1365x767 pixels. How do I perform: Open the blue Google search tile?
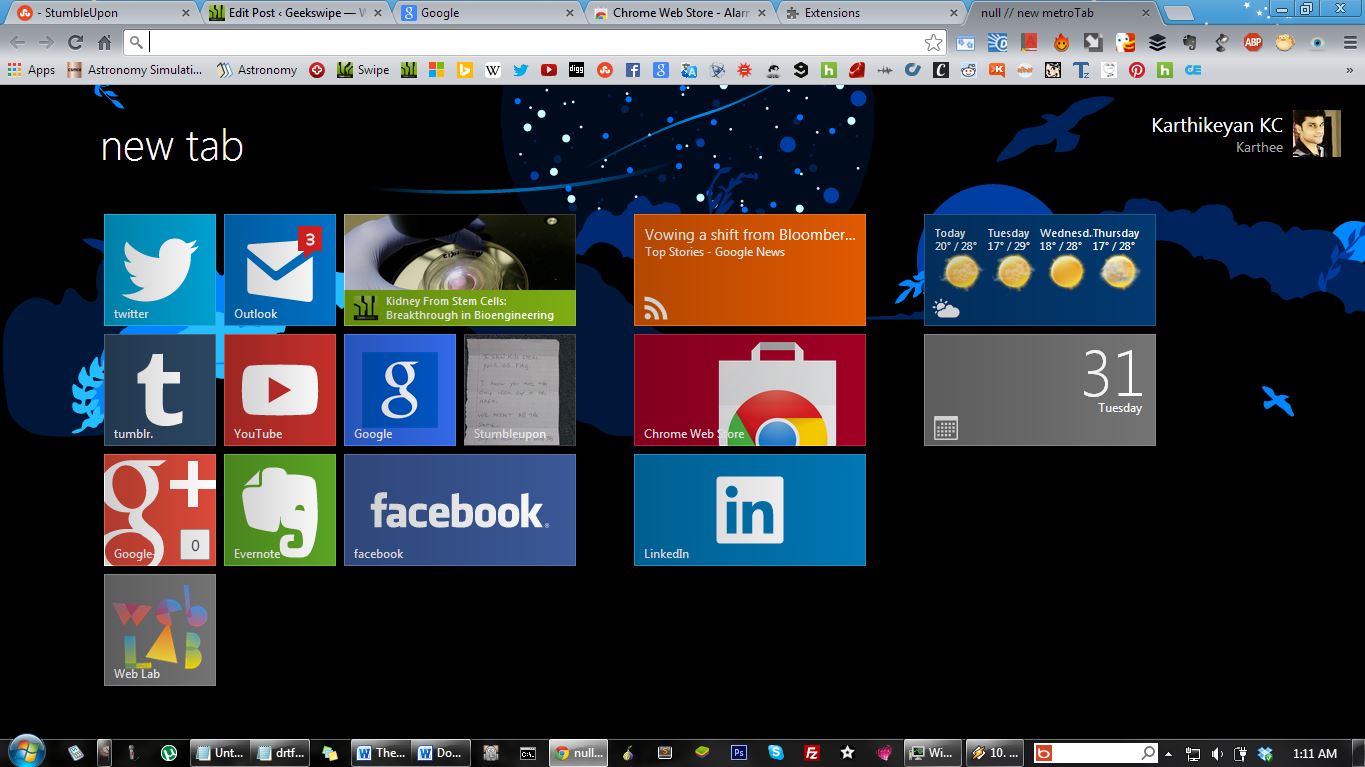[400, 390]
